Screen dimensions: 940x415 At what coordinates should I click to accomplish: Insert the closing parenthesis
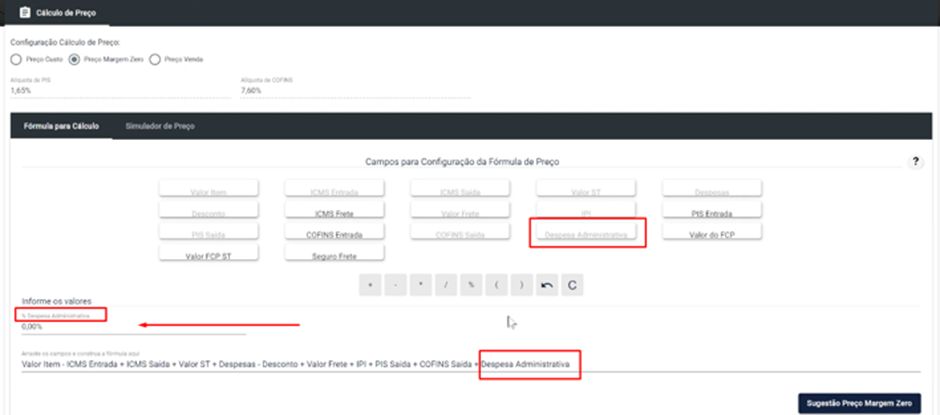pyautogui.click(x=522, y=285)
